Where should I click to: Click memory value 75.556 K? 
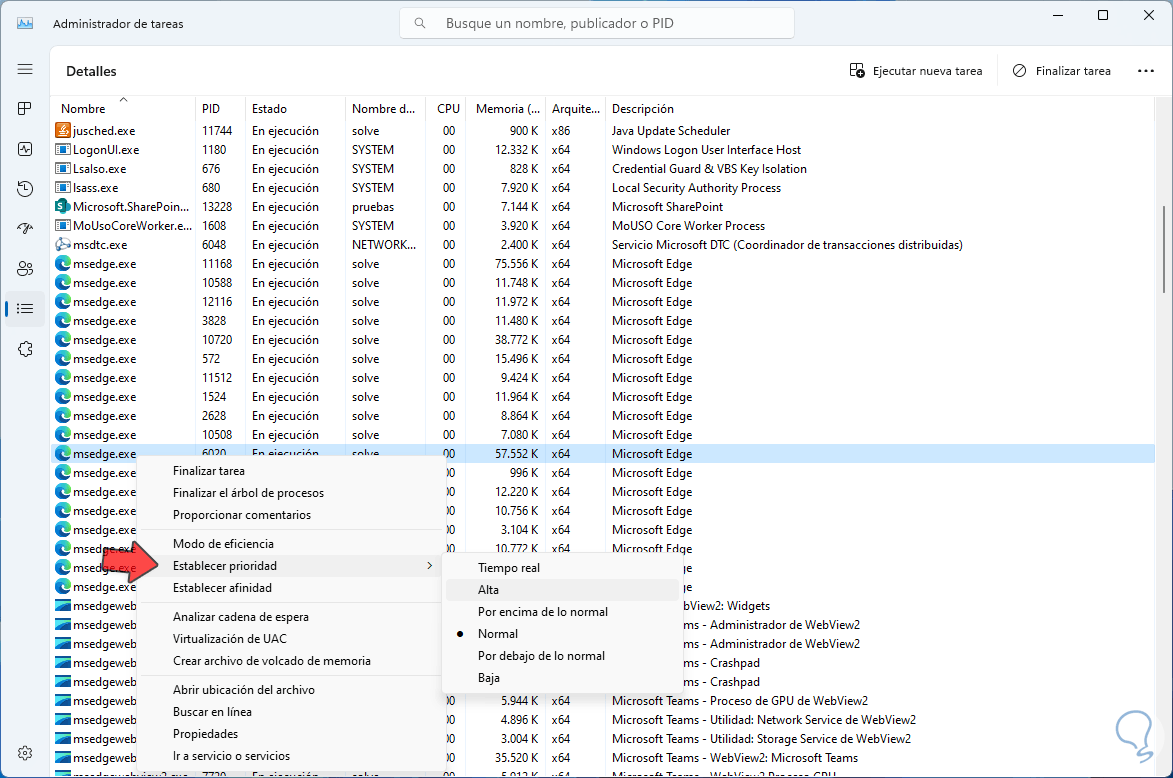point(516,263)
